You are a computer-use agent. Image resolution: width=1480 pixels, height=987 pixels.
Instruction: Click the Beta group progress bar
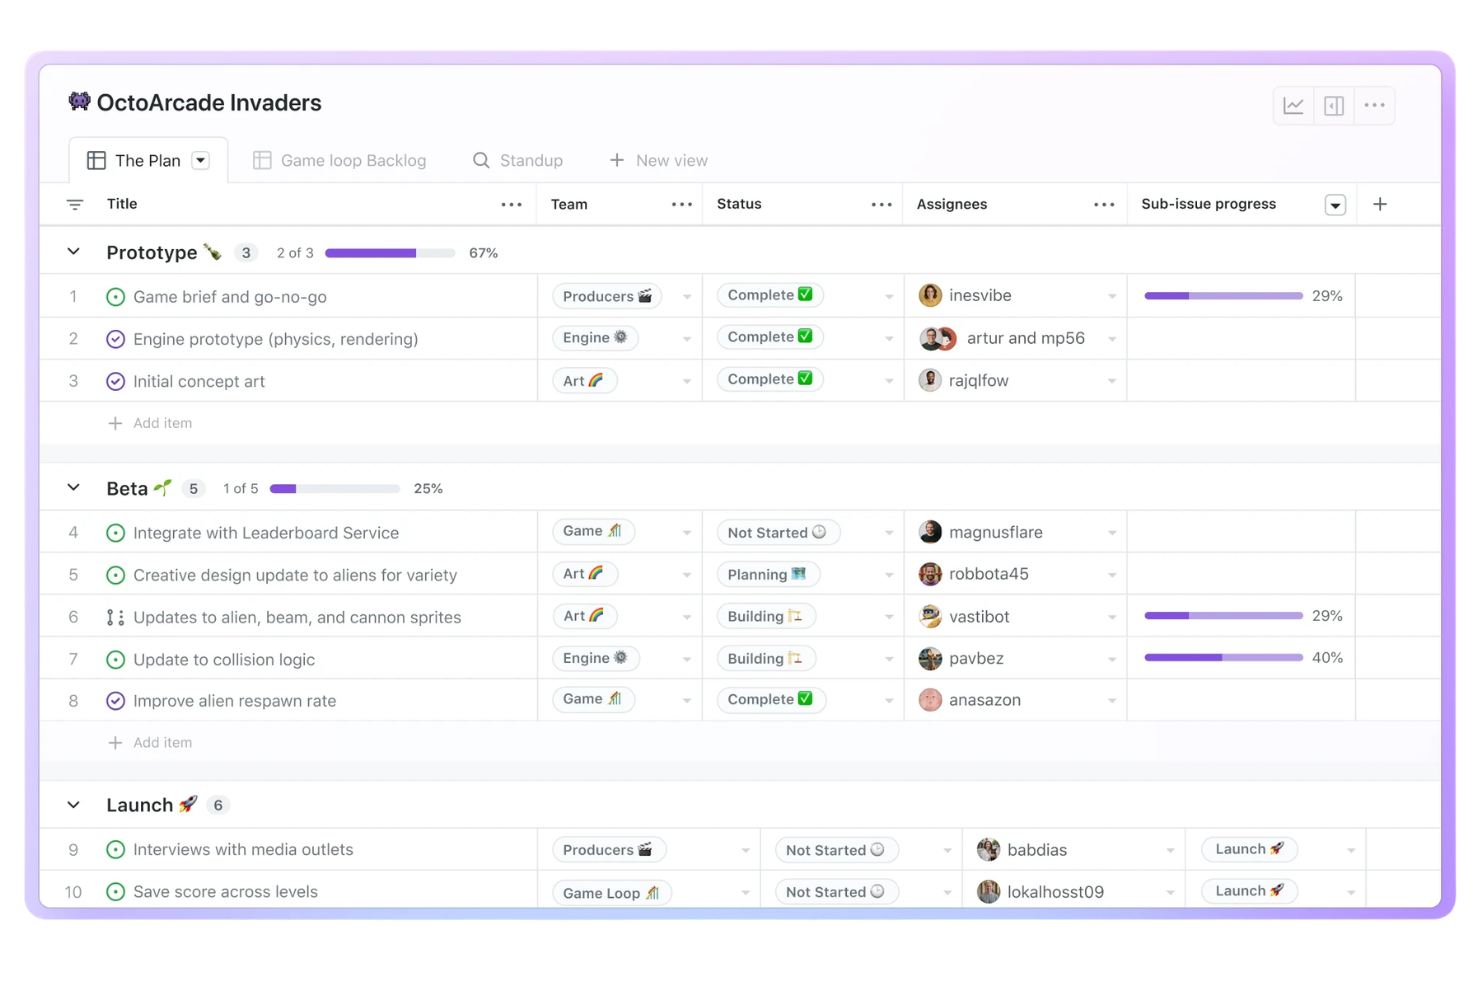(x=334, y=488)
